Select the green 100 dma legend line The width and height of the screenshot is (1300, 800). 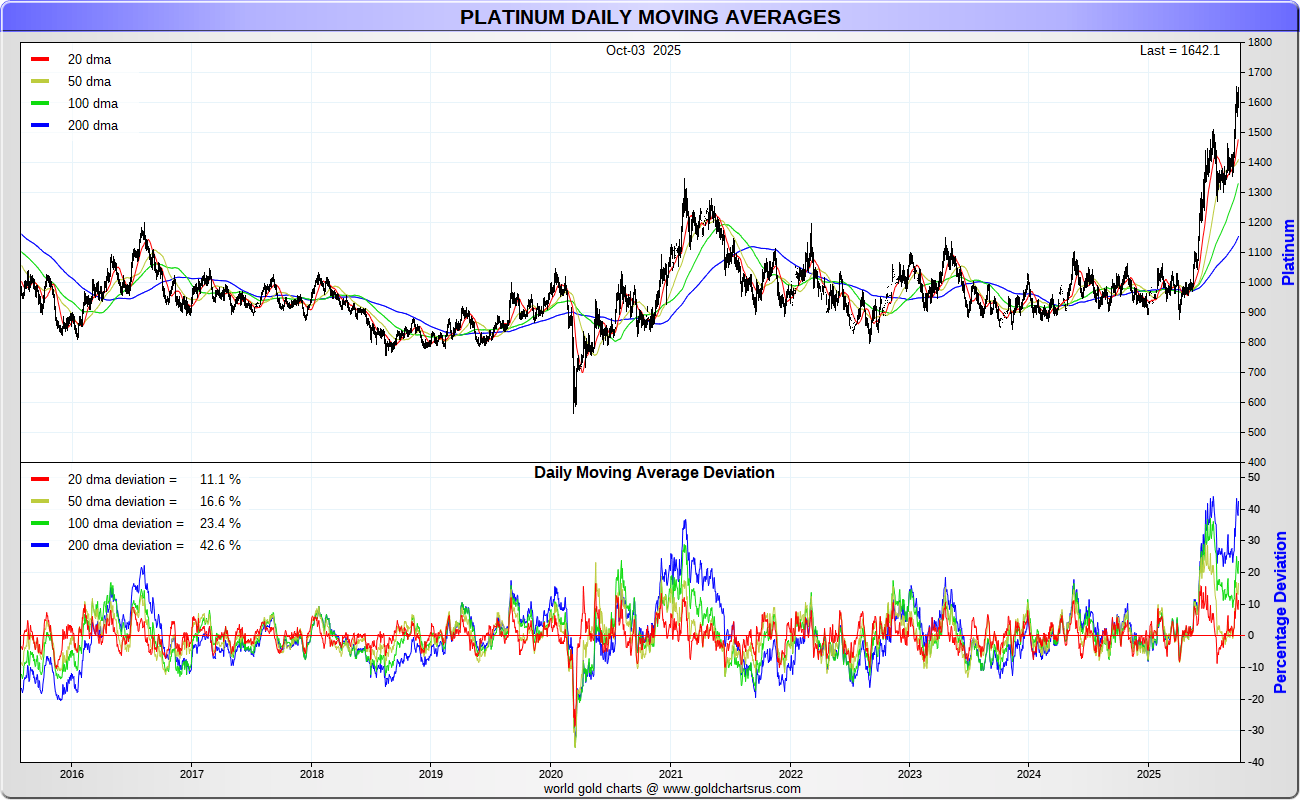tap(40, 104)
